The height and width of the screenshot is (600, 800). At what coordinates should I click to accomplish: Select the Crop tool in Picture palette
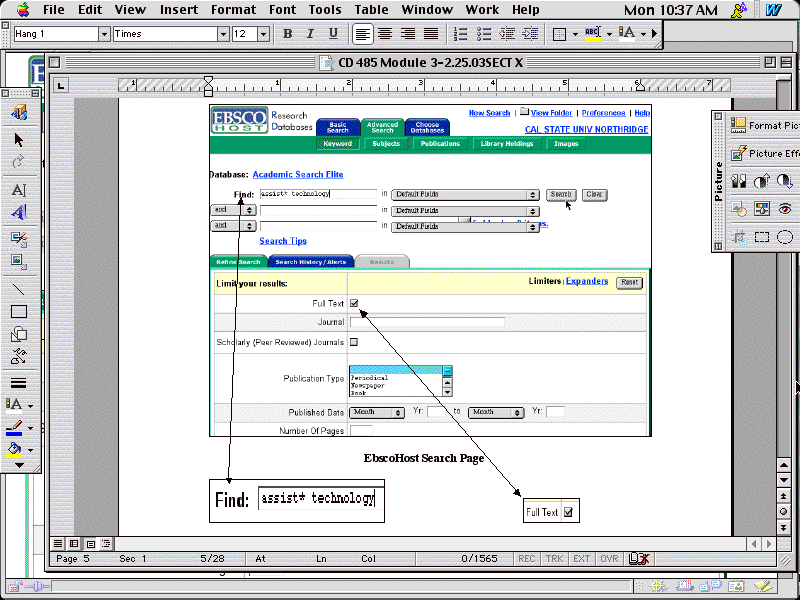[x=738, y=237]
